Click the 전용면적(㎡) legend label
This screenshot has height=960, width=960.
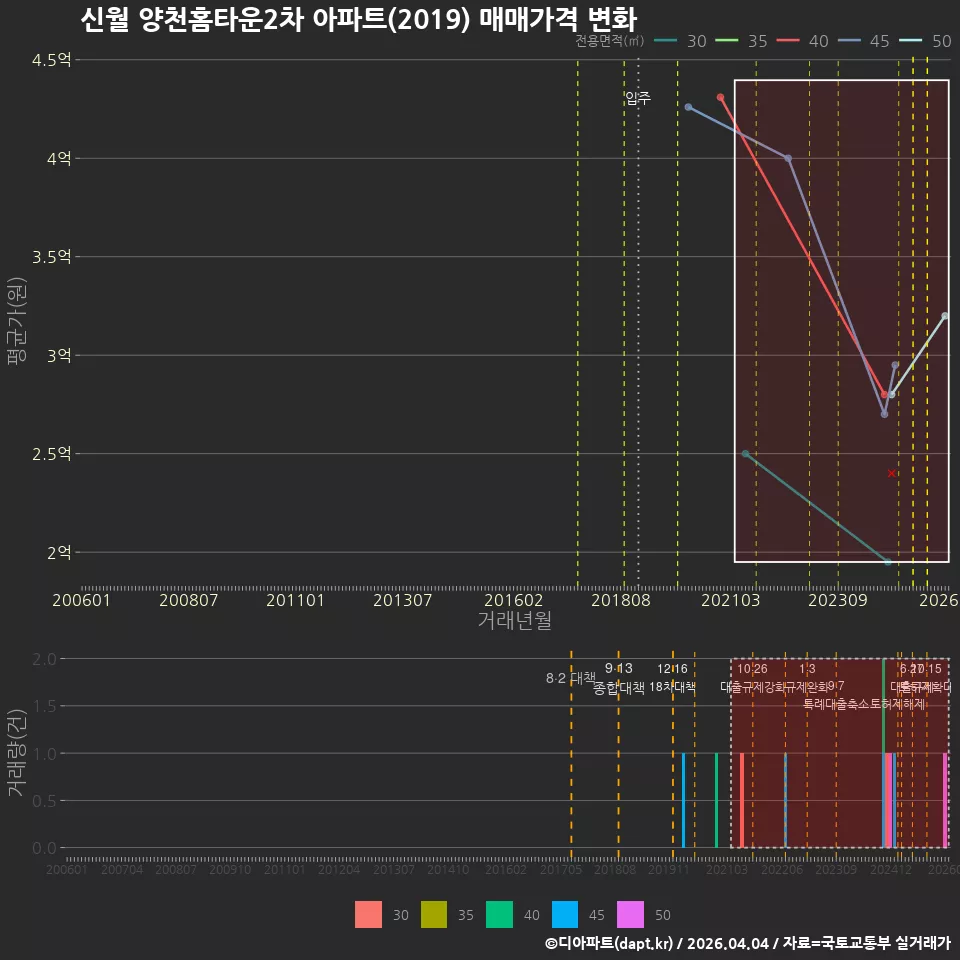point(609,41)
